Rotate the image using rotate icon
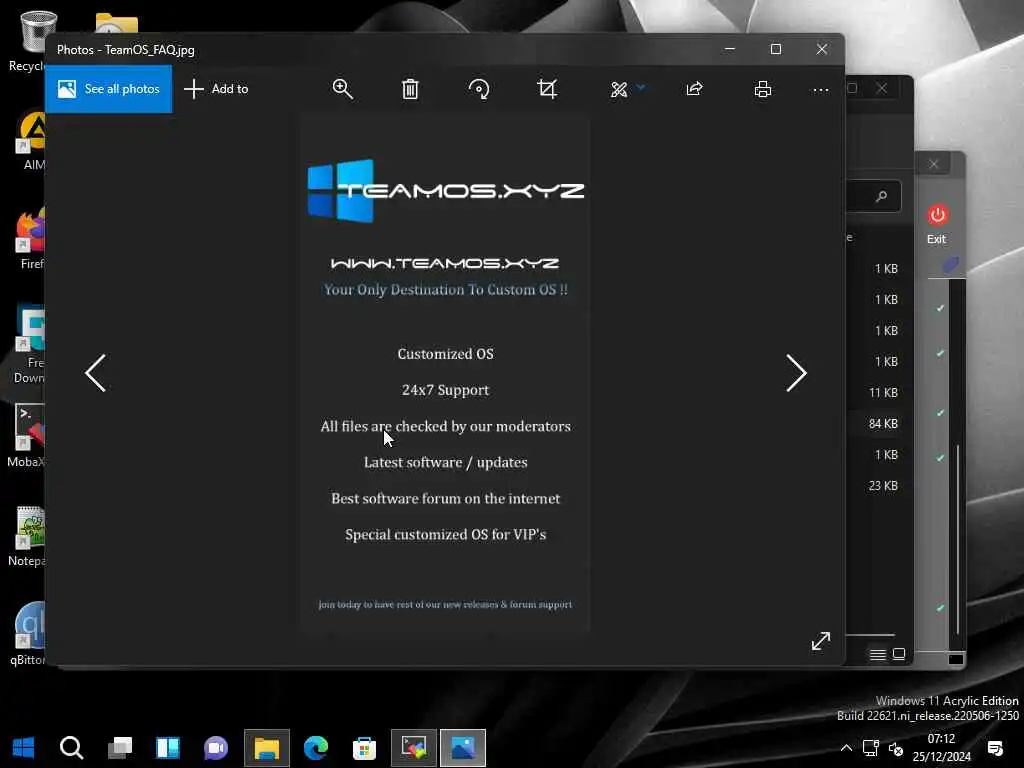Viewport: 1024px width, 768px height. [x=479, y=89]
